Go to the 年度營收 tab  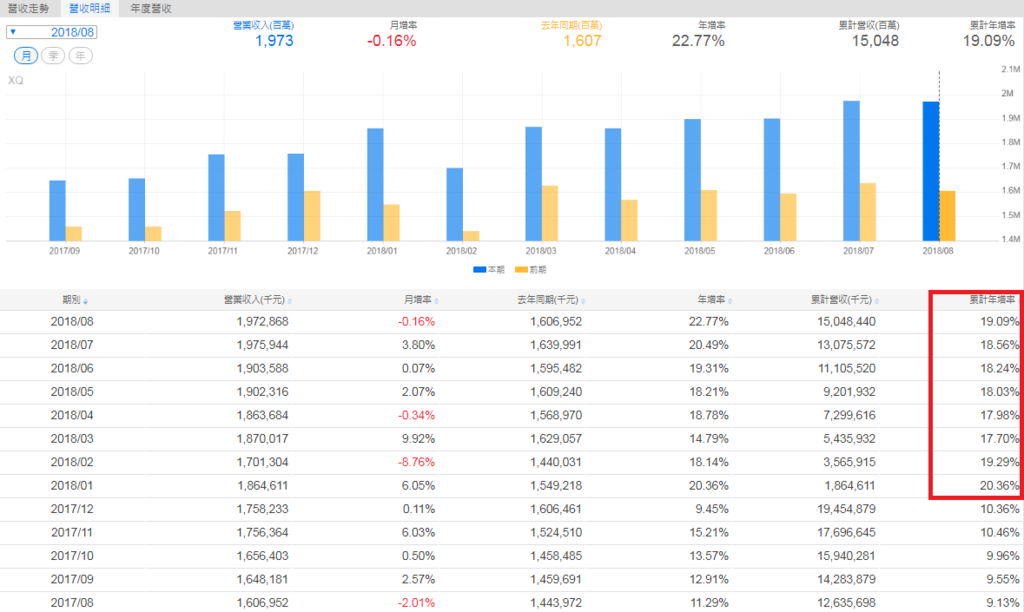pos(151,8)
